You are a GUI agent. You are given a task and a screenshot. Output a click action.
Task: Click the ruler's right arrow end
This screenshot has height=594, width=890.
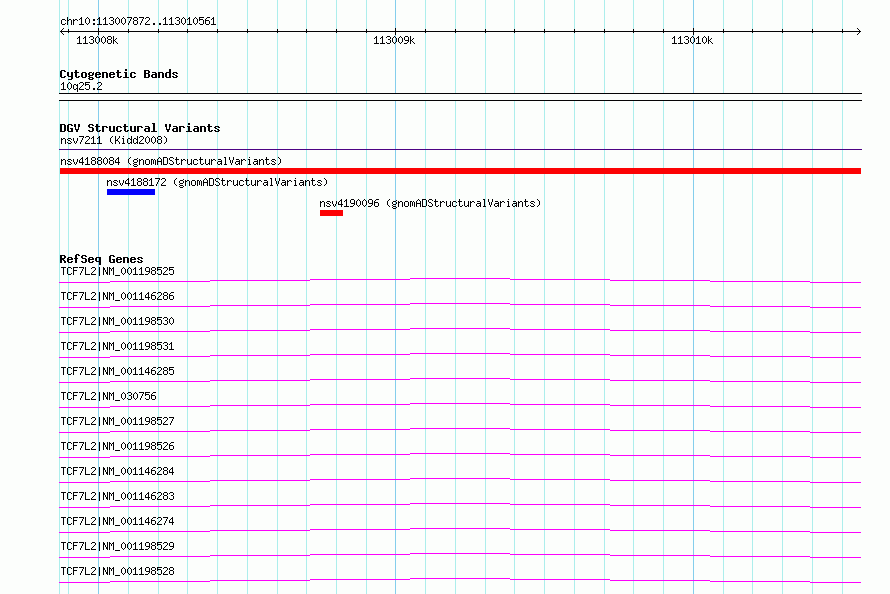pyautogui.click(x=858, y=31)
